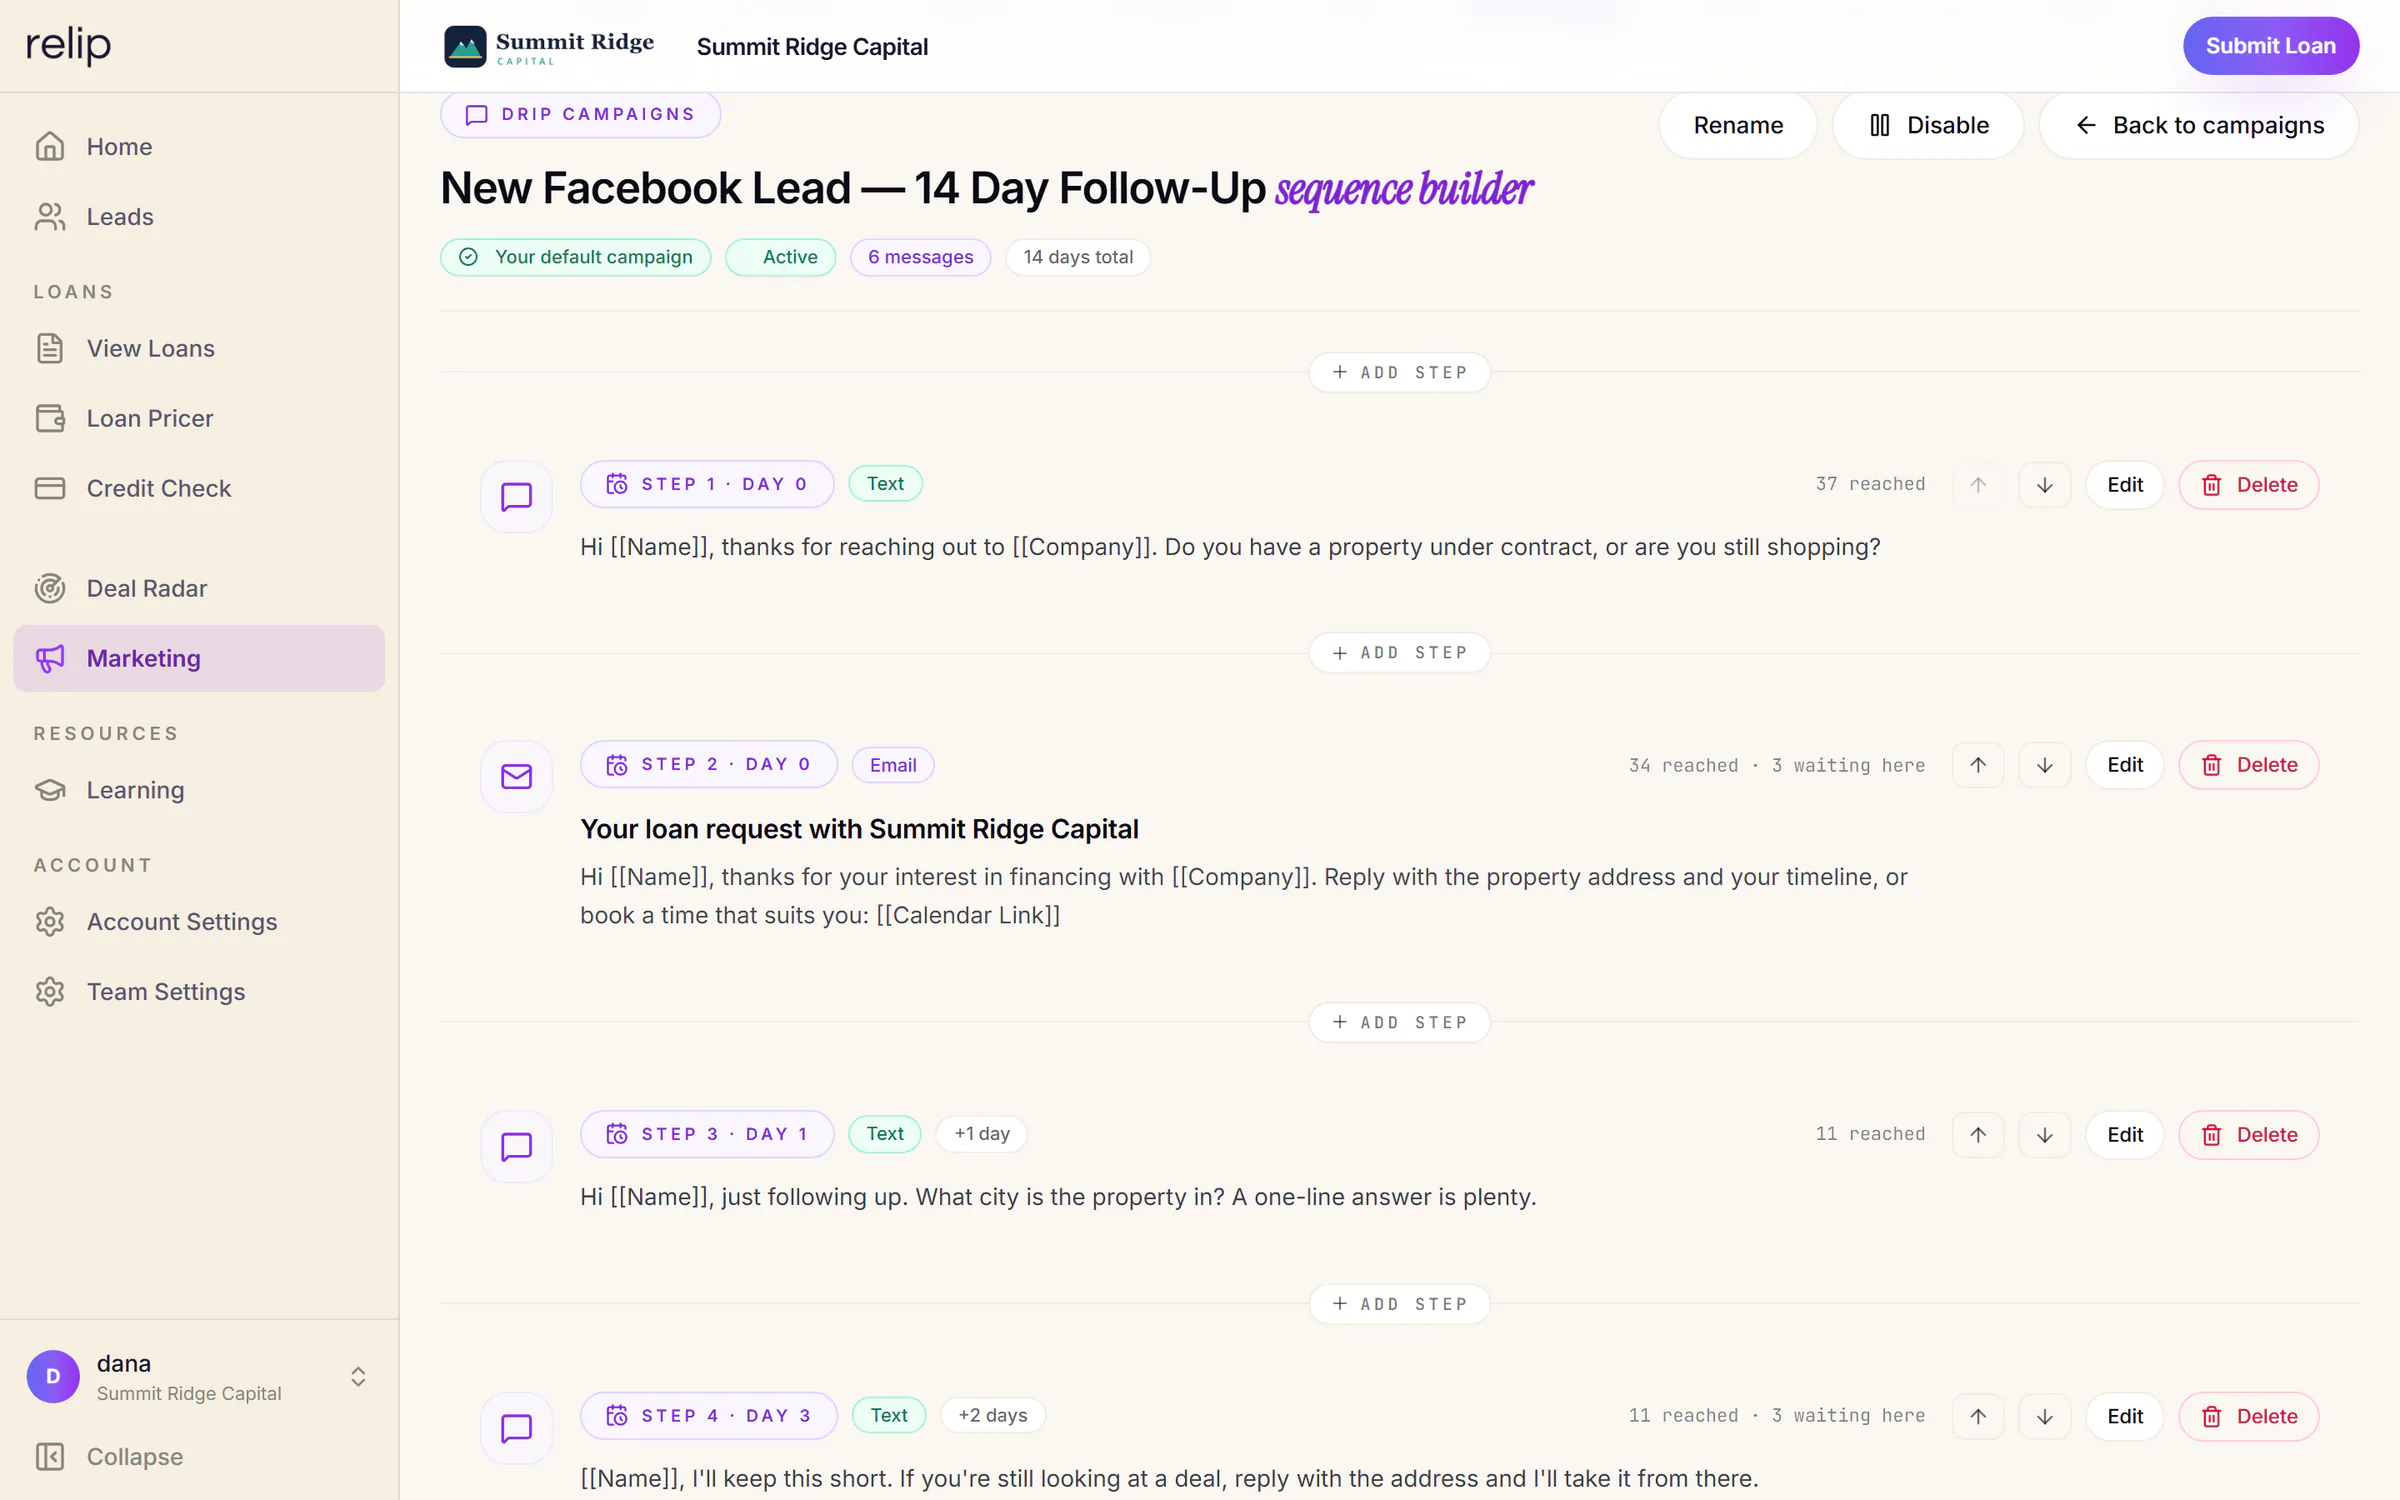Select Marketing in sidebar
This screenshot has height=1500, width=2400.
(x=199, y=658)
